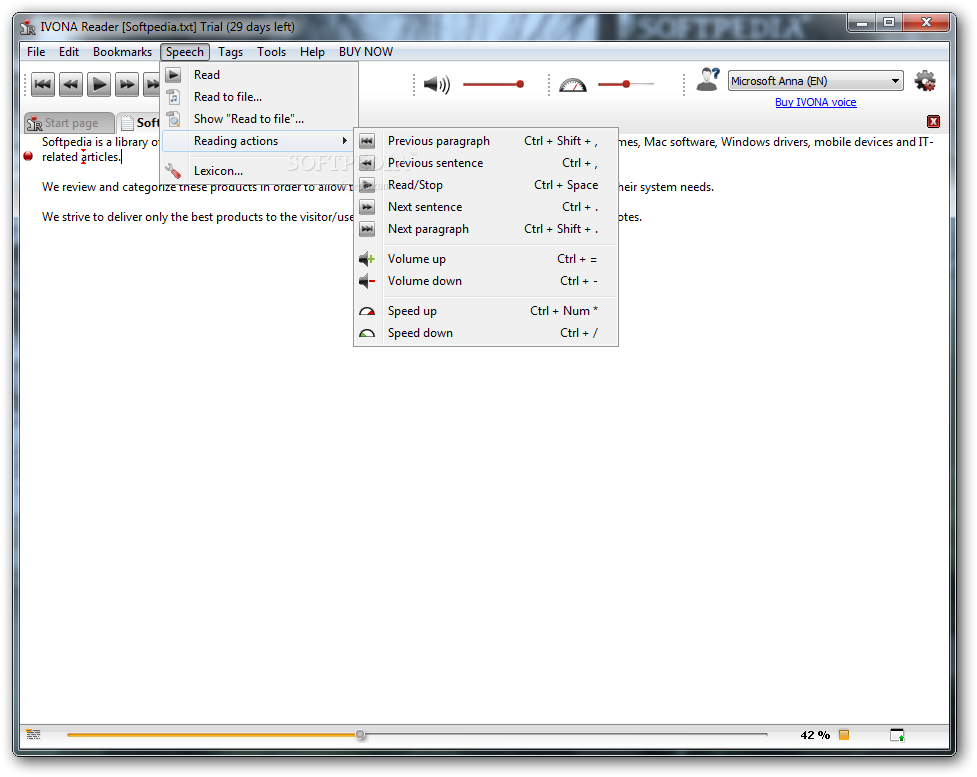The width and height of the screenshot is (977, 777).
Task: Choose Volume up in submenu
Action: (x=486, y=259)
